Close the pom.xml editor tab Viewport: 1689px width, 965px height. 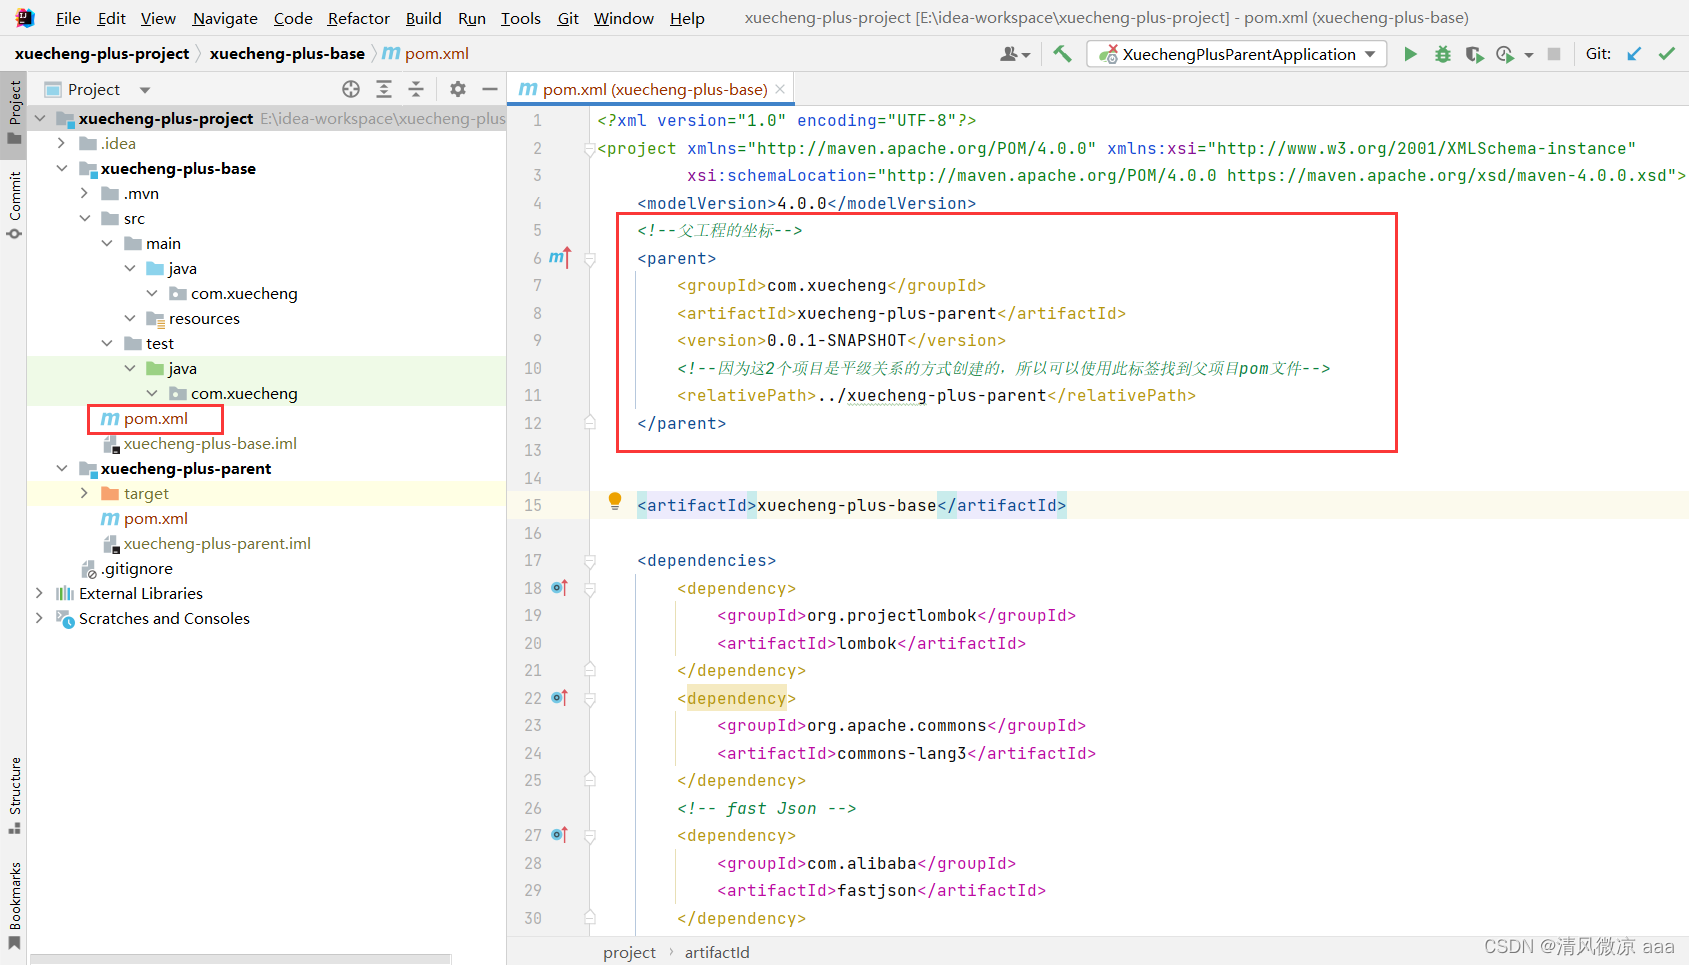780,89
